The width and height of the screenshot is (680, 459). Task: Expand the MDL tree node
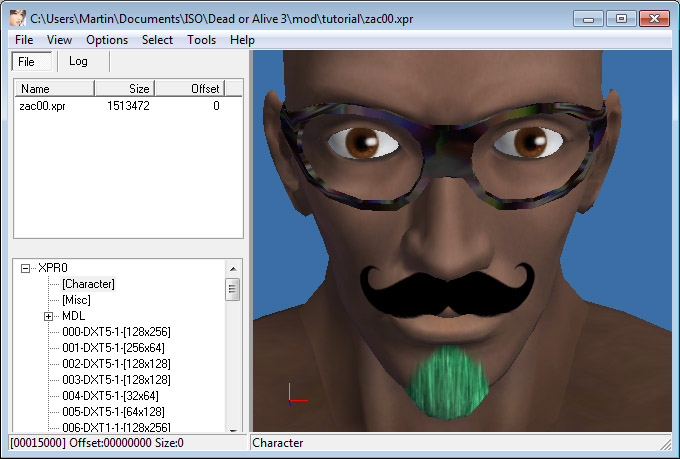coord(49,316)
